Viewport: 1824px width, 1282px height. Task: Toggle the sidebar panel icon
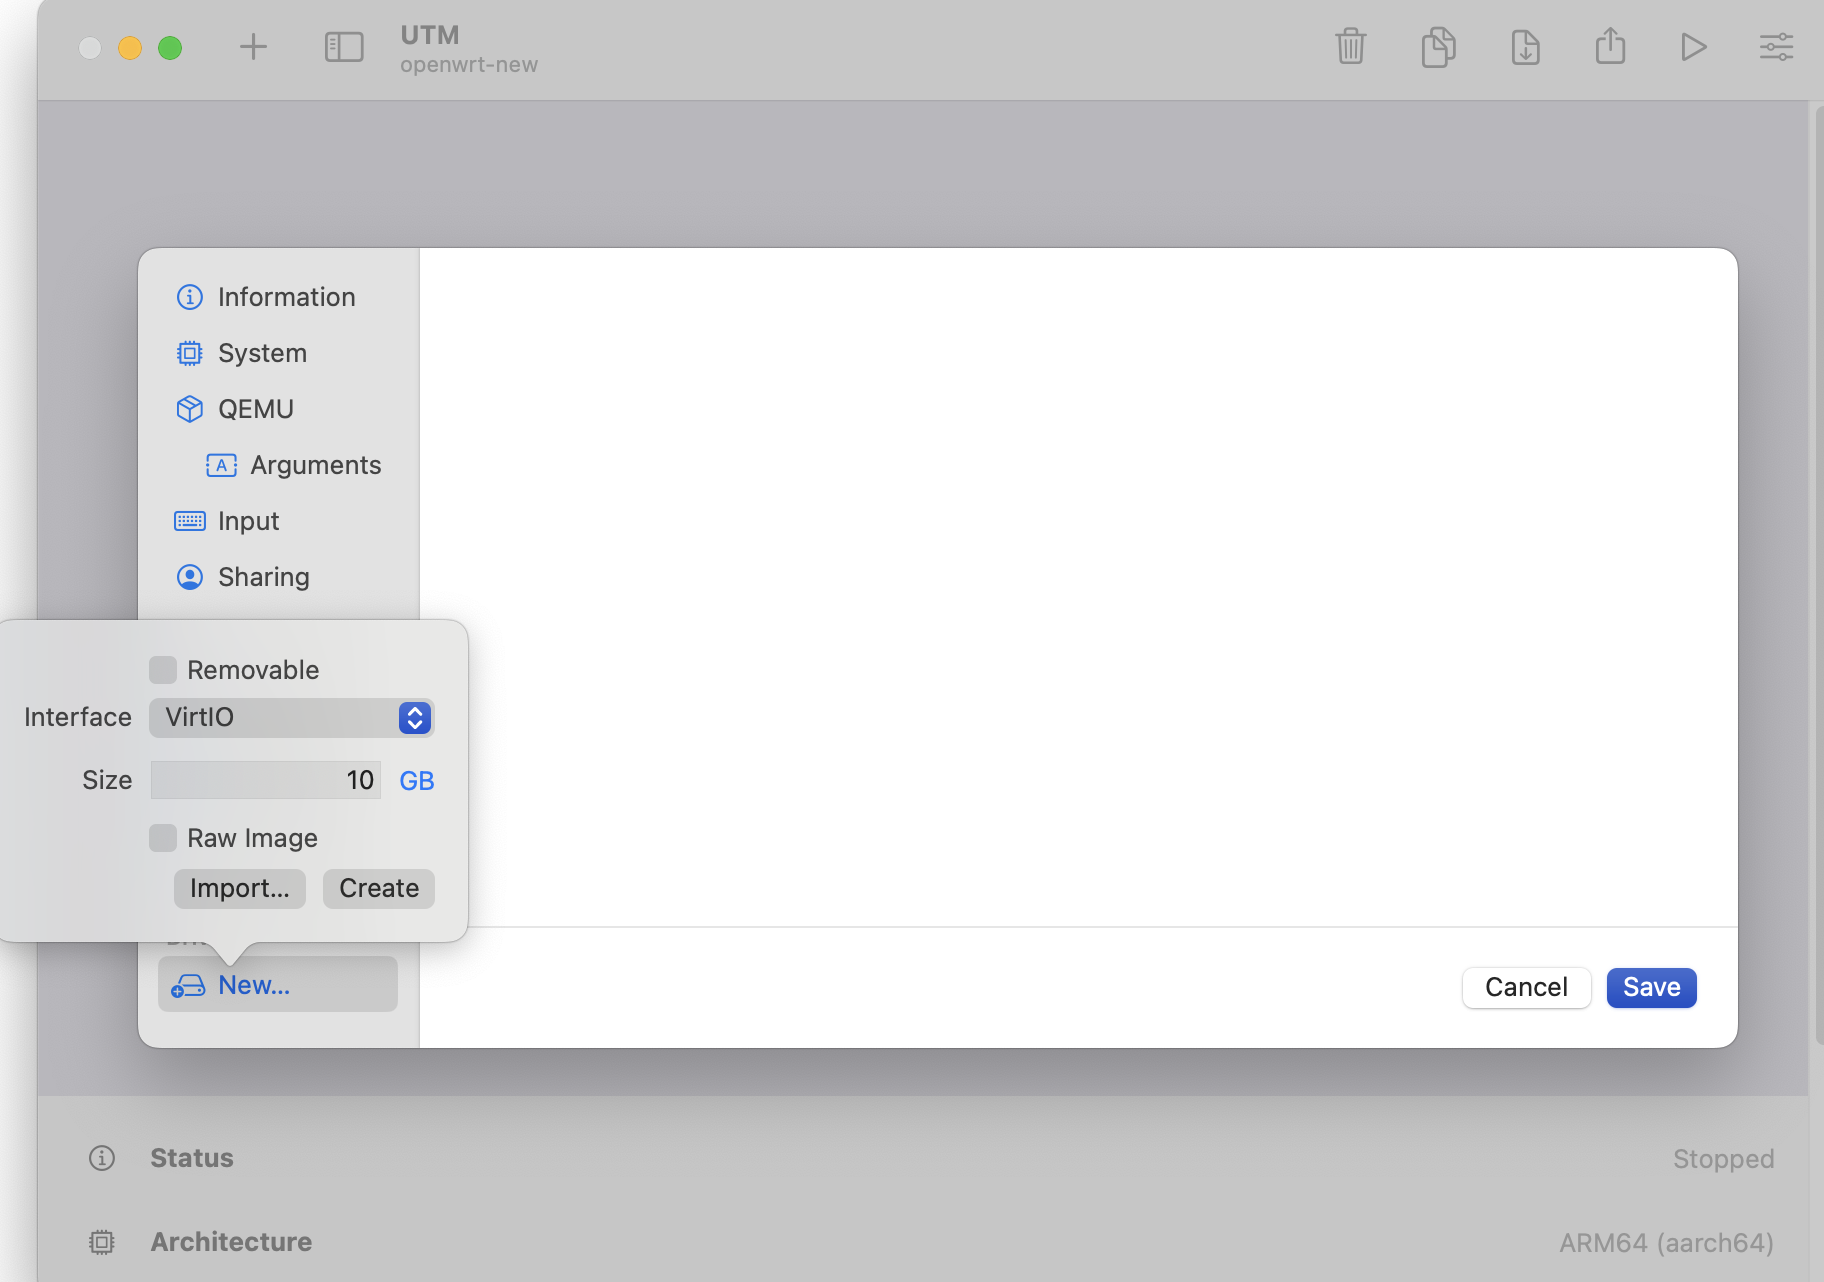344,47
